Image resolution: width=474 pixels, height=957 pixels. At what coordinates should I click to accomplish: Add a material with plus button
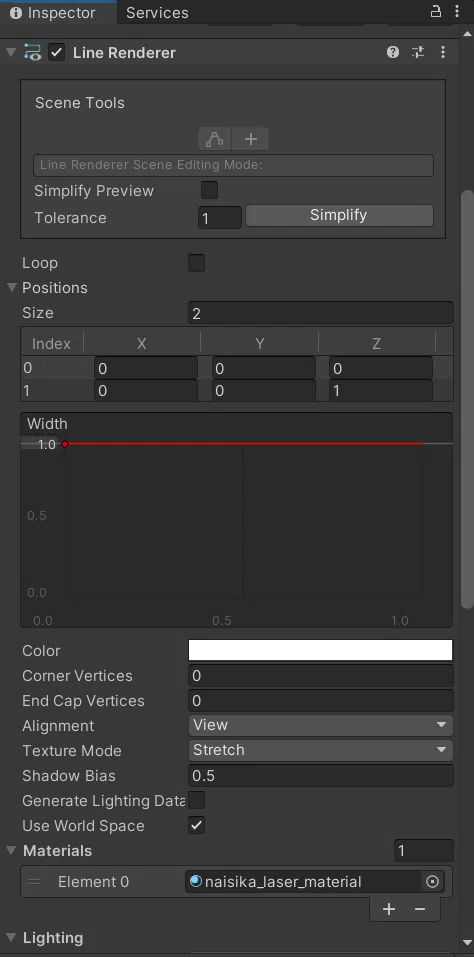coord(389,909)
